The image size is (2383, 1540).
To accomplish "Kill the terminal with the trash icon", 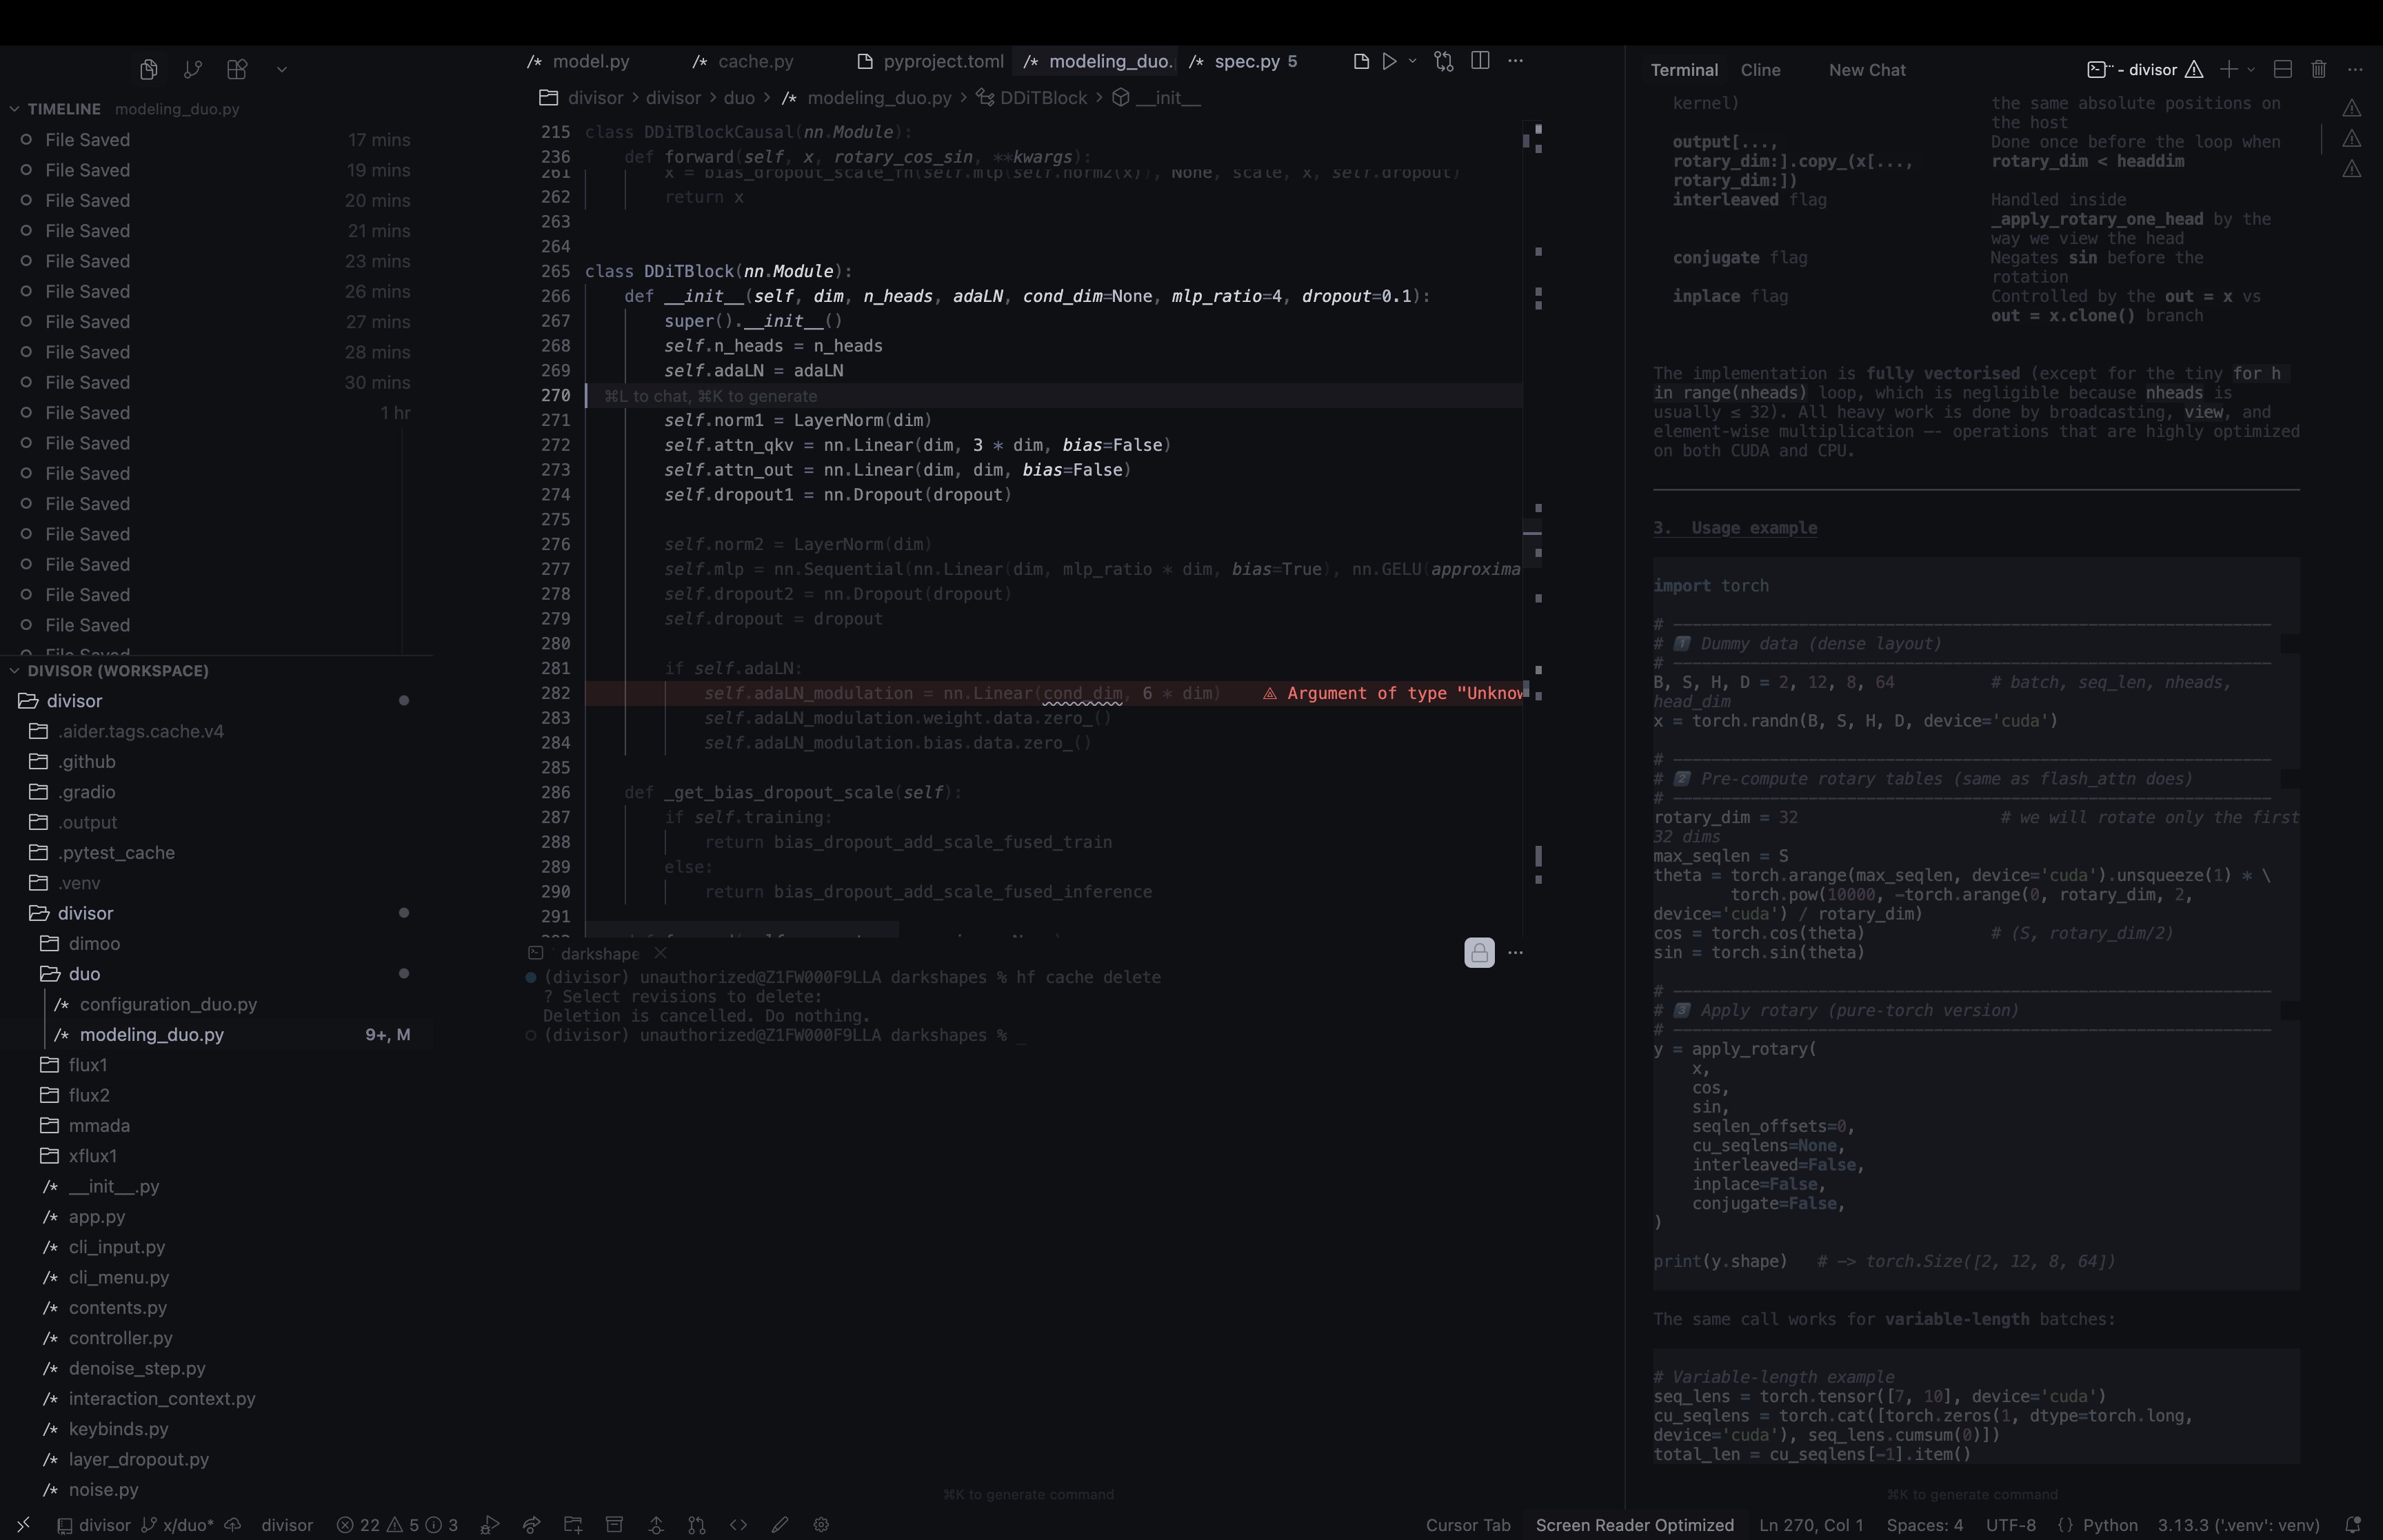I will 2318,69.
